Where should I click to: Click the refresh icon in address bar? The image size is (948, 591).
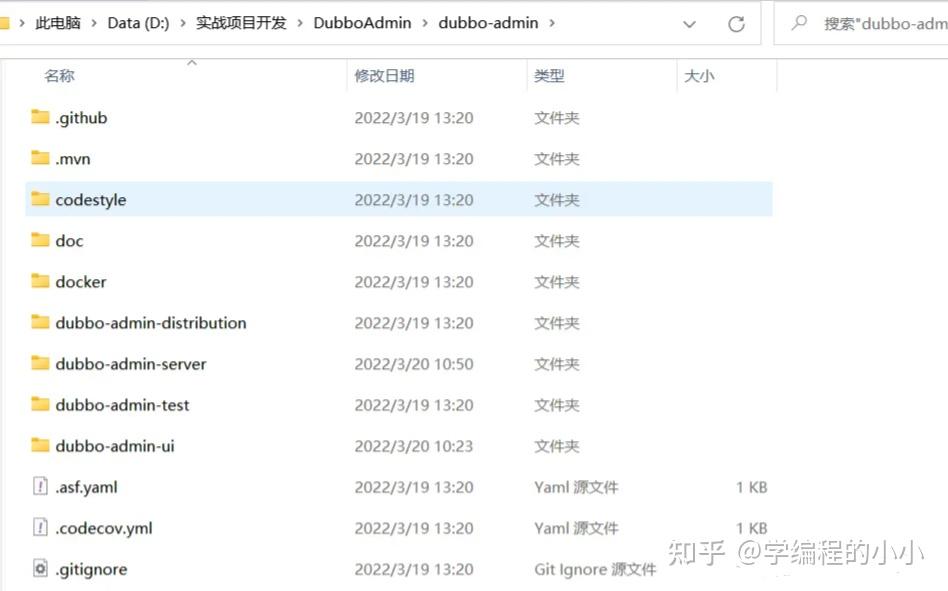tap(737, 23)
